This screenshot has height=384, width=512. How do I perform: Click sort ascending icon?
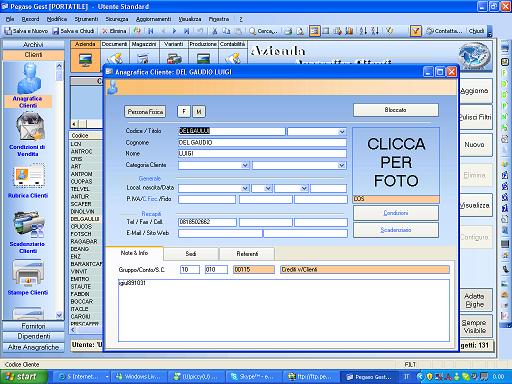[363, 31]
